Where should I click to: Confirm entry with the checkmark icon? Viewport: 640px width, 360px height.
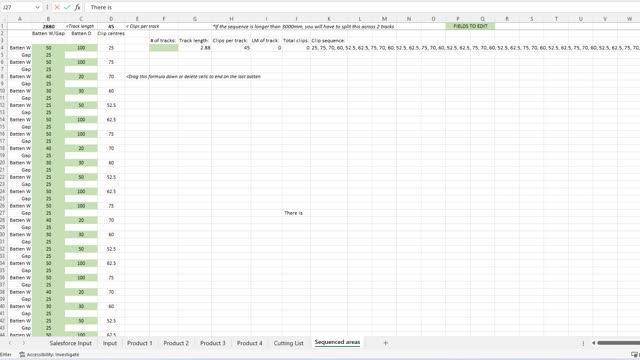(67, 7)
